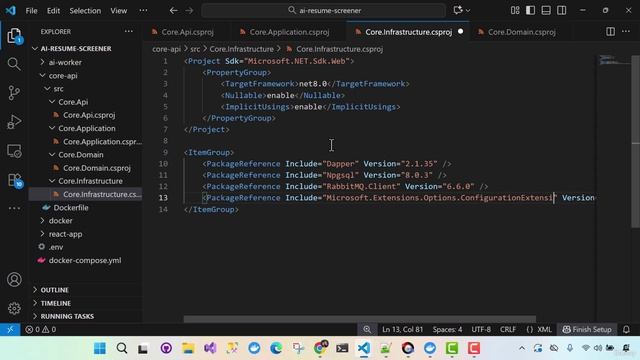Open the Explorer view in activity bar
Viewport: 640px width, 360px height.
coord(14,36)
